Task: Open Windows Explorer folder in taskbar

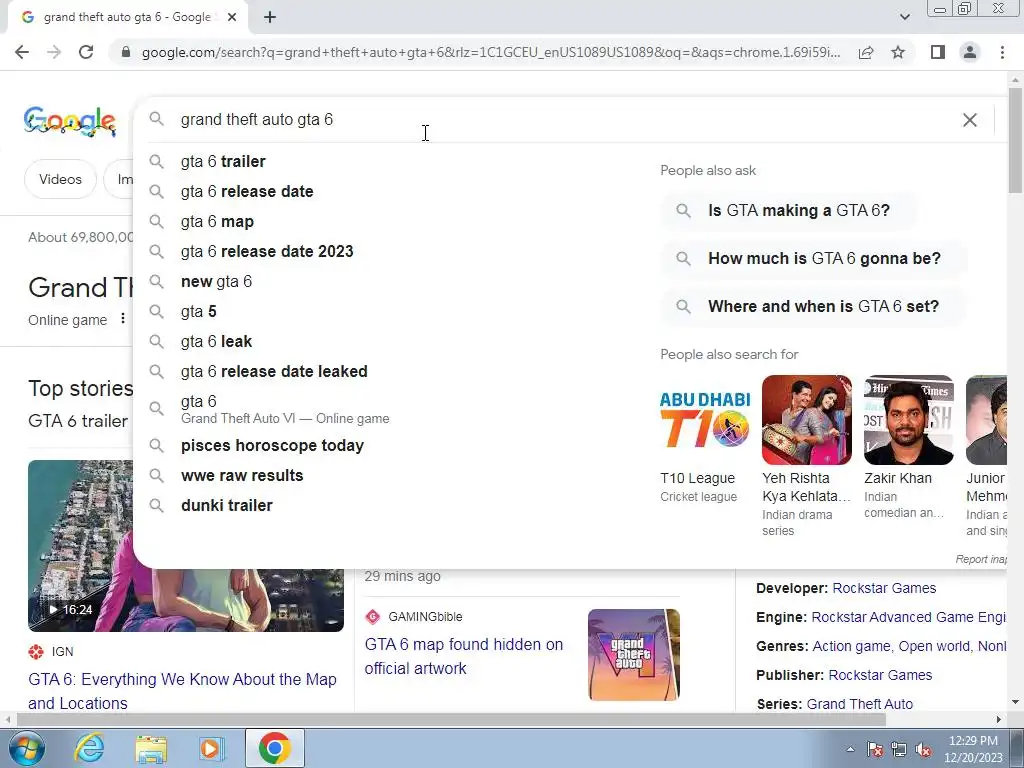Action: point(152,748)
